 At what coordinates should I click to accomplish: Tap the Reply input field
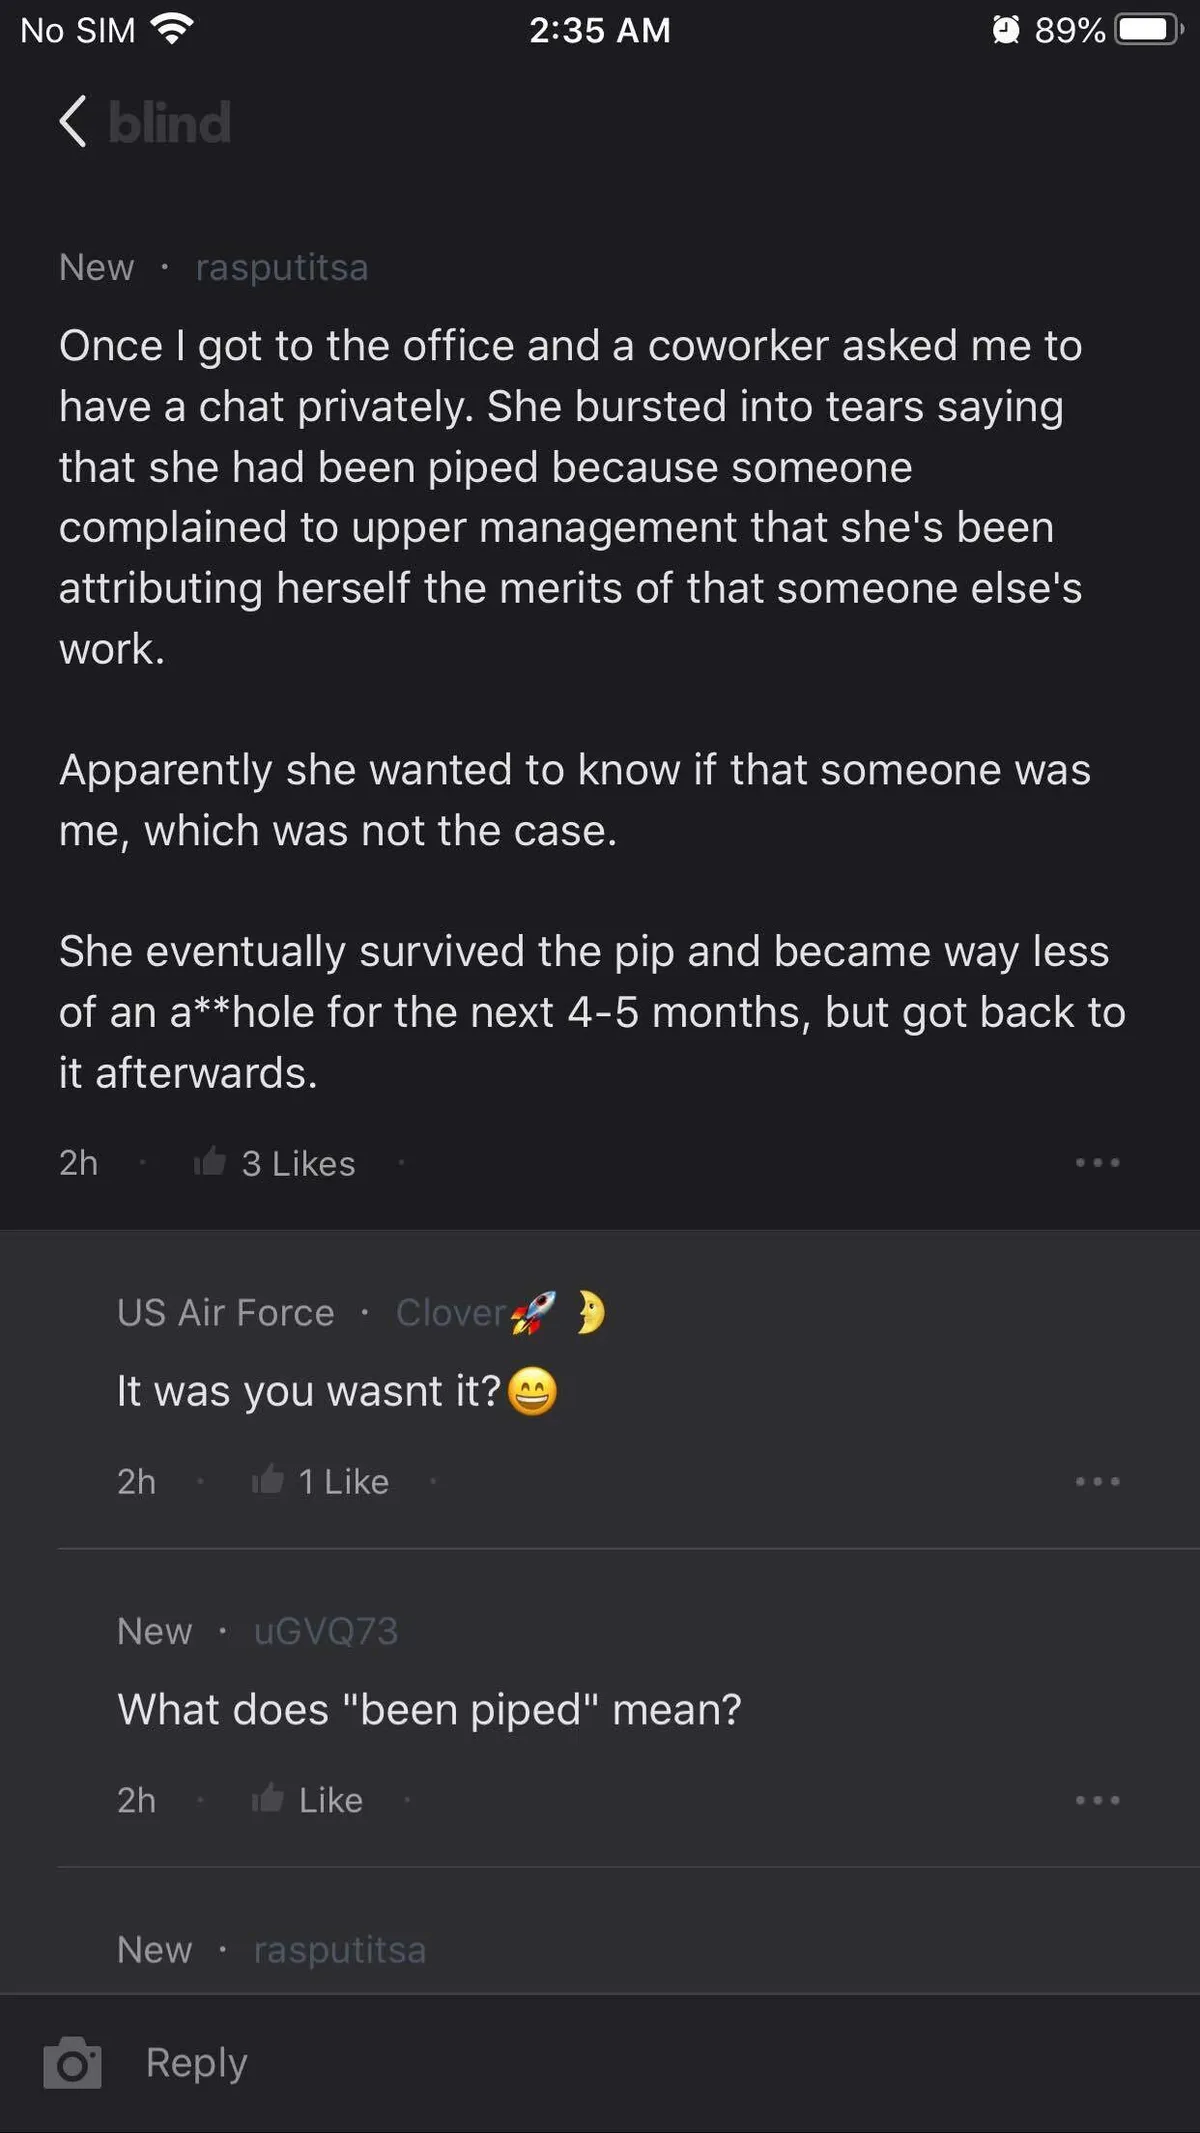[x=600, y=2063]
